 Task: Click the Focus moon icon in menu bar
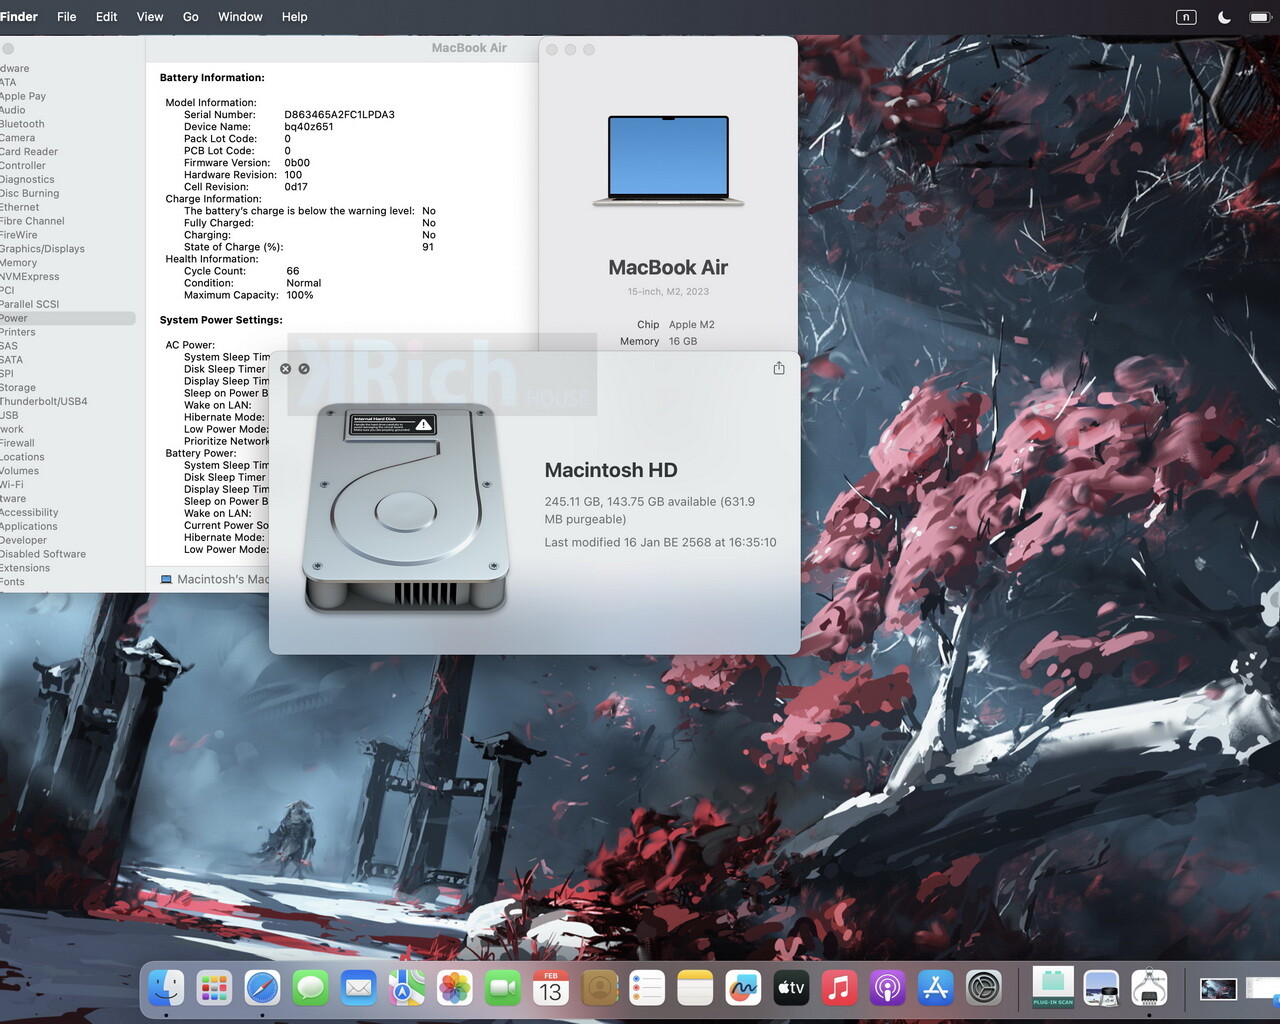click(x=1224, y=17)
